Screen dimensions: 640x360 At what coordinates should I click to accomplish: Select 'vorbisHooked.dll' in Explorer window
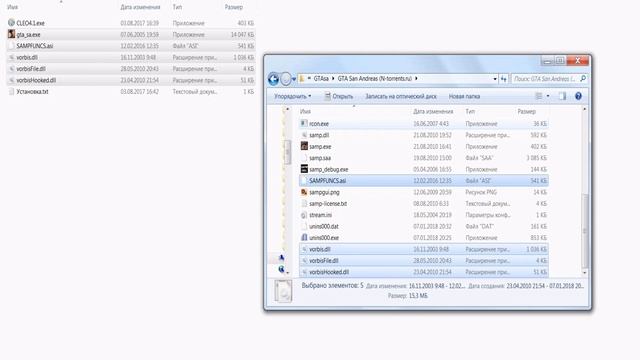pyautogui.click(x=424, y=272)
